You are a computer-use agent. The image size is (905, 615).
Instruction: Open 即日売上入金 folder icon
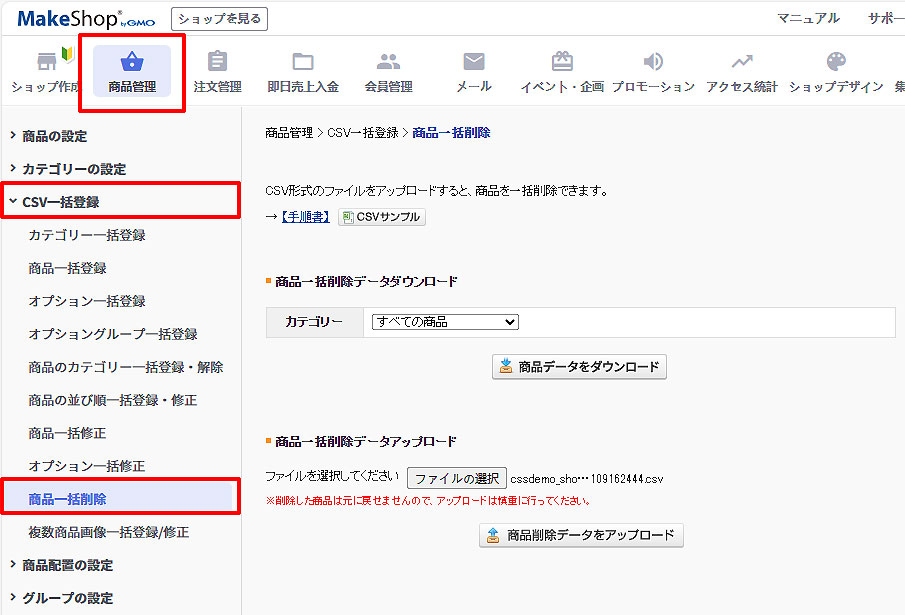[302, 61]
